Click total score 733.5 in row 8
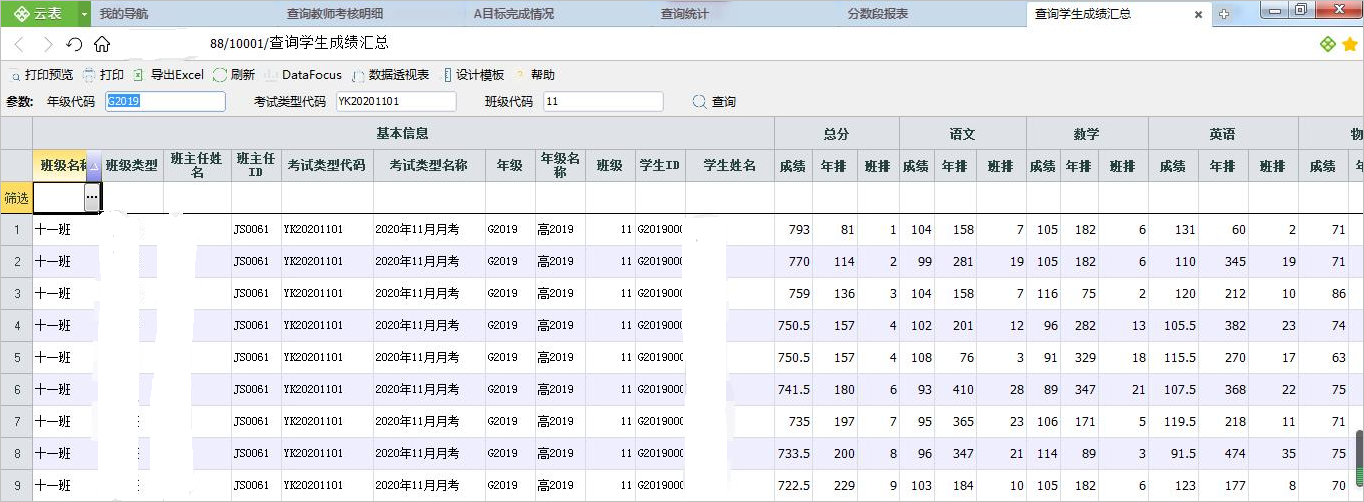The width and height of the screenshot is (1364, 502). click(x=794, y=454)
